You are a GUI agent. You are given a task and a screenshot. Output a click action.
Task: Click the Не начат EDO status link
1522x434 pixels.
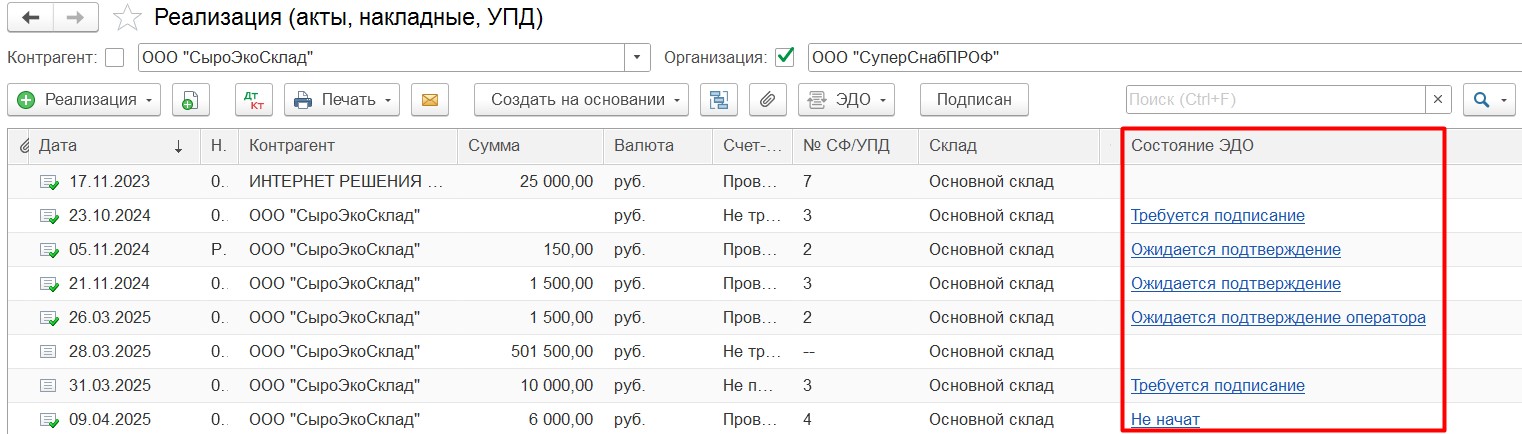(x=1165, y=420)
